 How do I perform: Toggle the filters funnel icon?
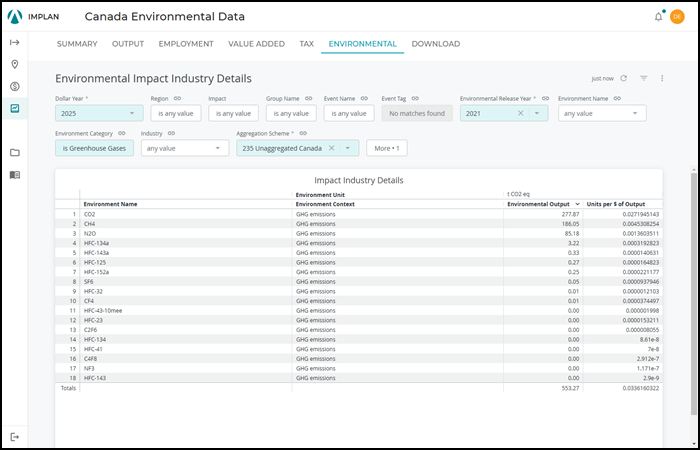(x=643, y=78)
